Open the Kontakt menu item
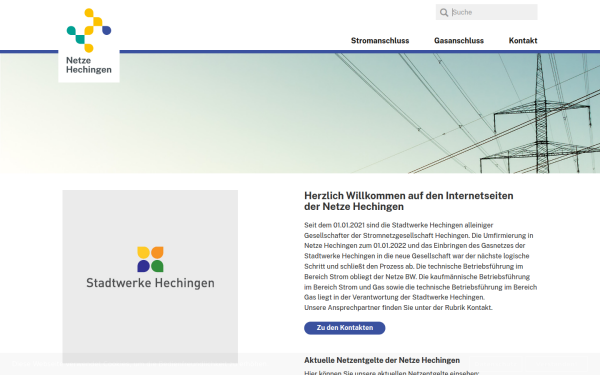The width and height of the screenshot is (600, 375). [x=523, y=41]
